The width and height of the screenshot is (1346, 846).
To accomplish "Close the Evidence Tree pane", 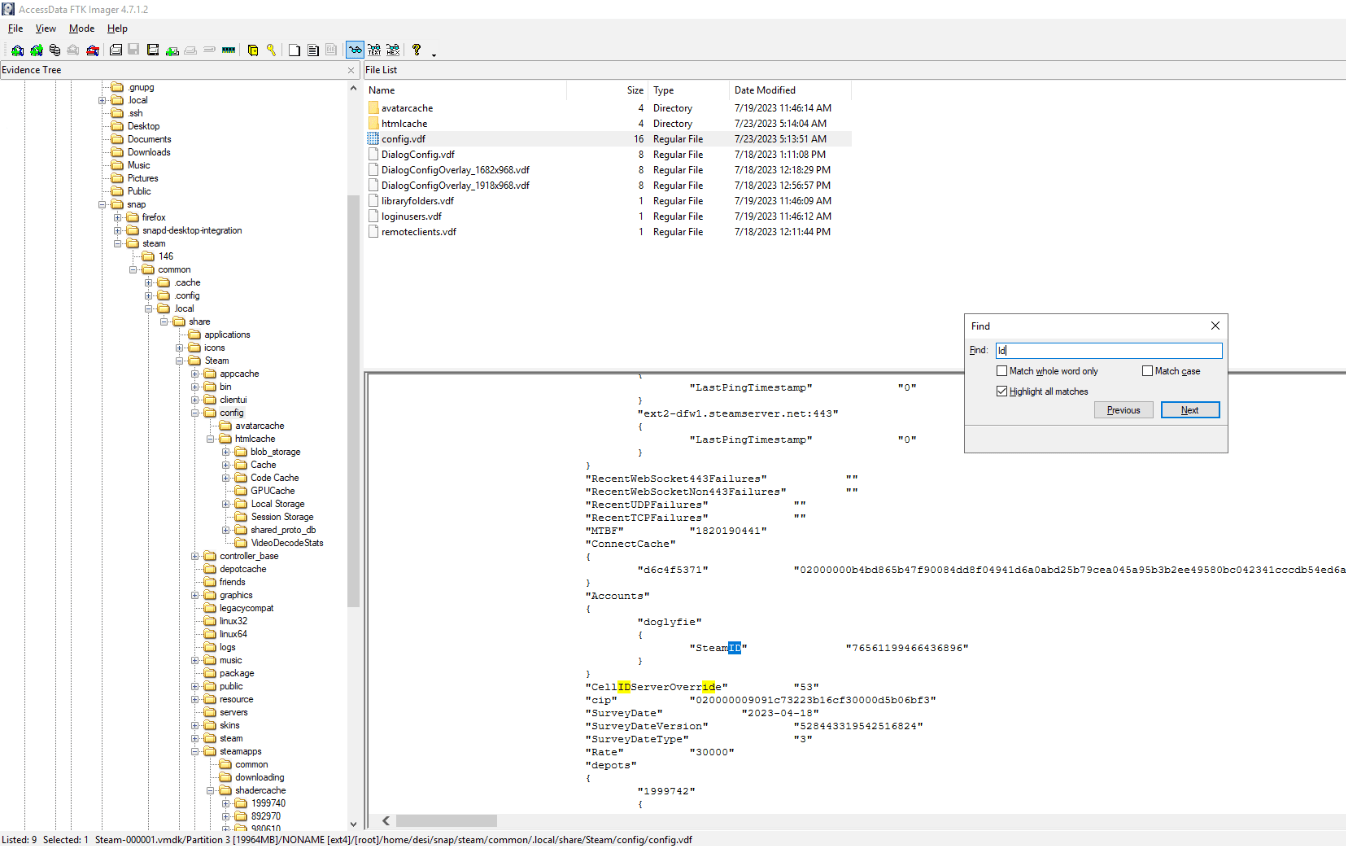I will [351, 70].
